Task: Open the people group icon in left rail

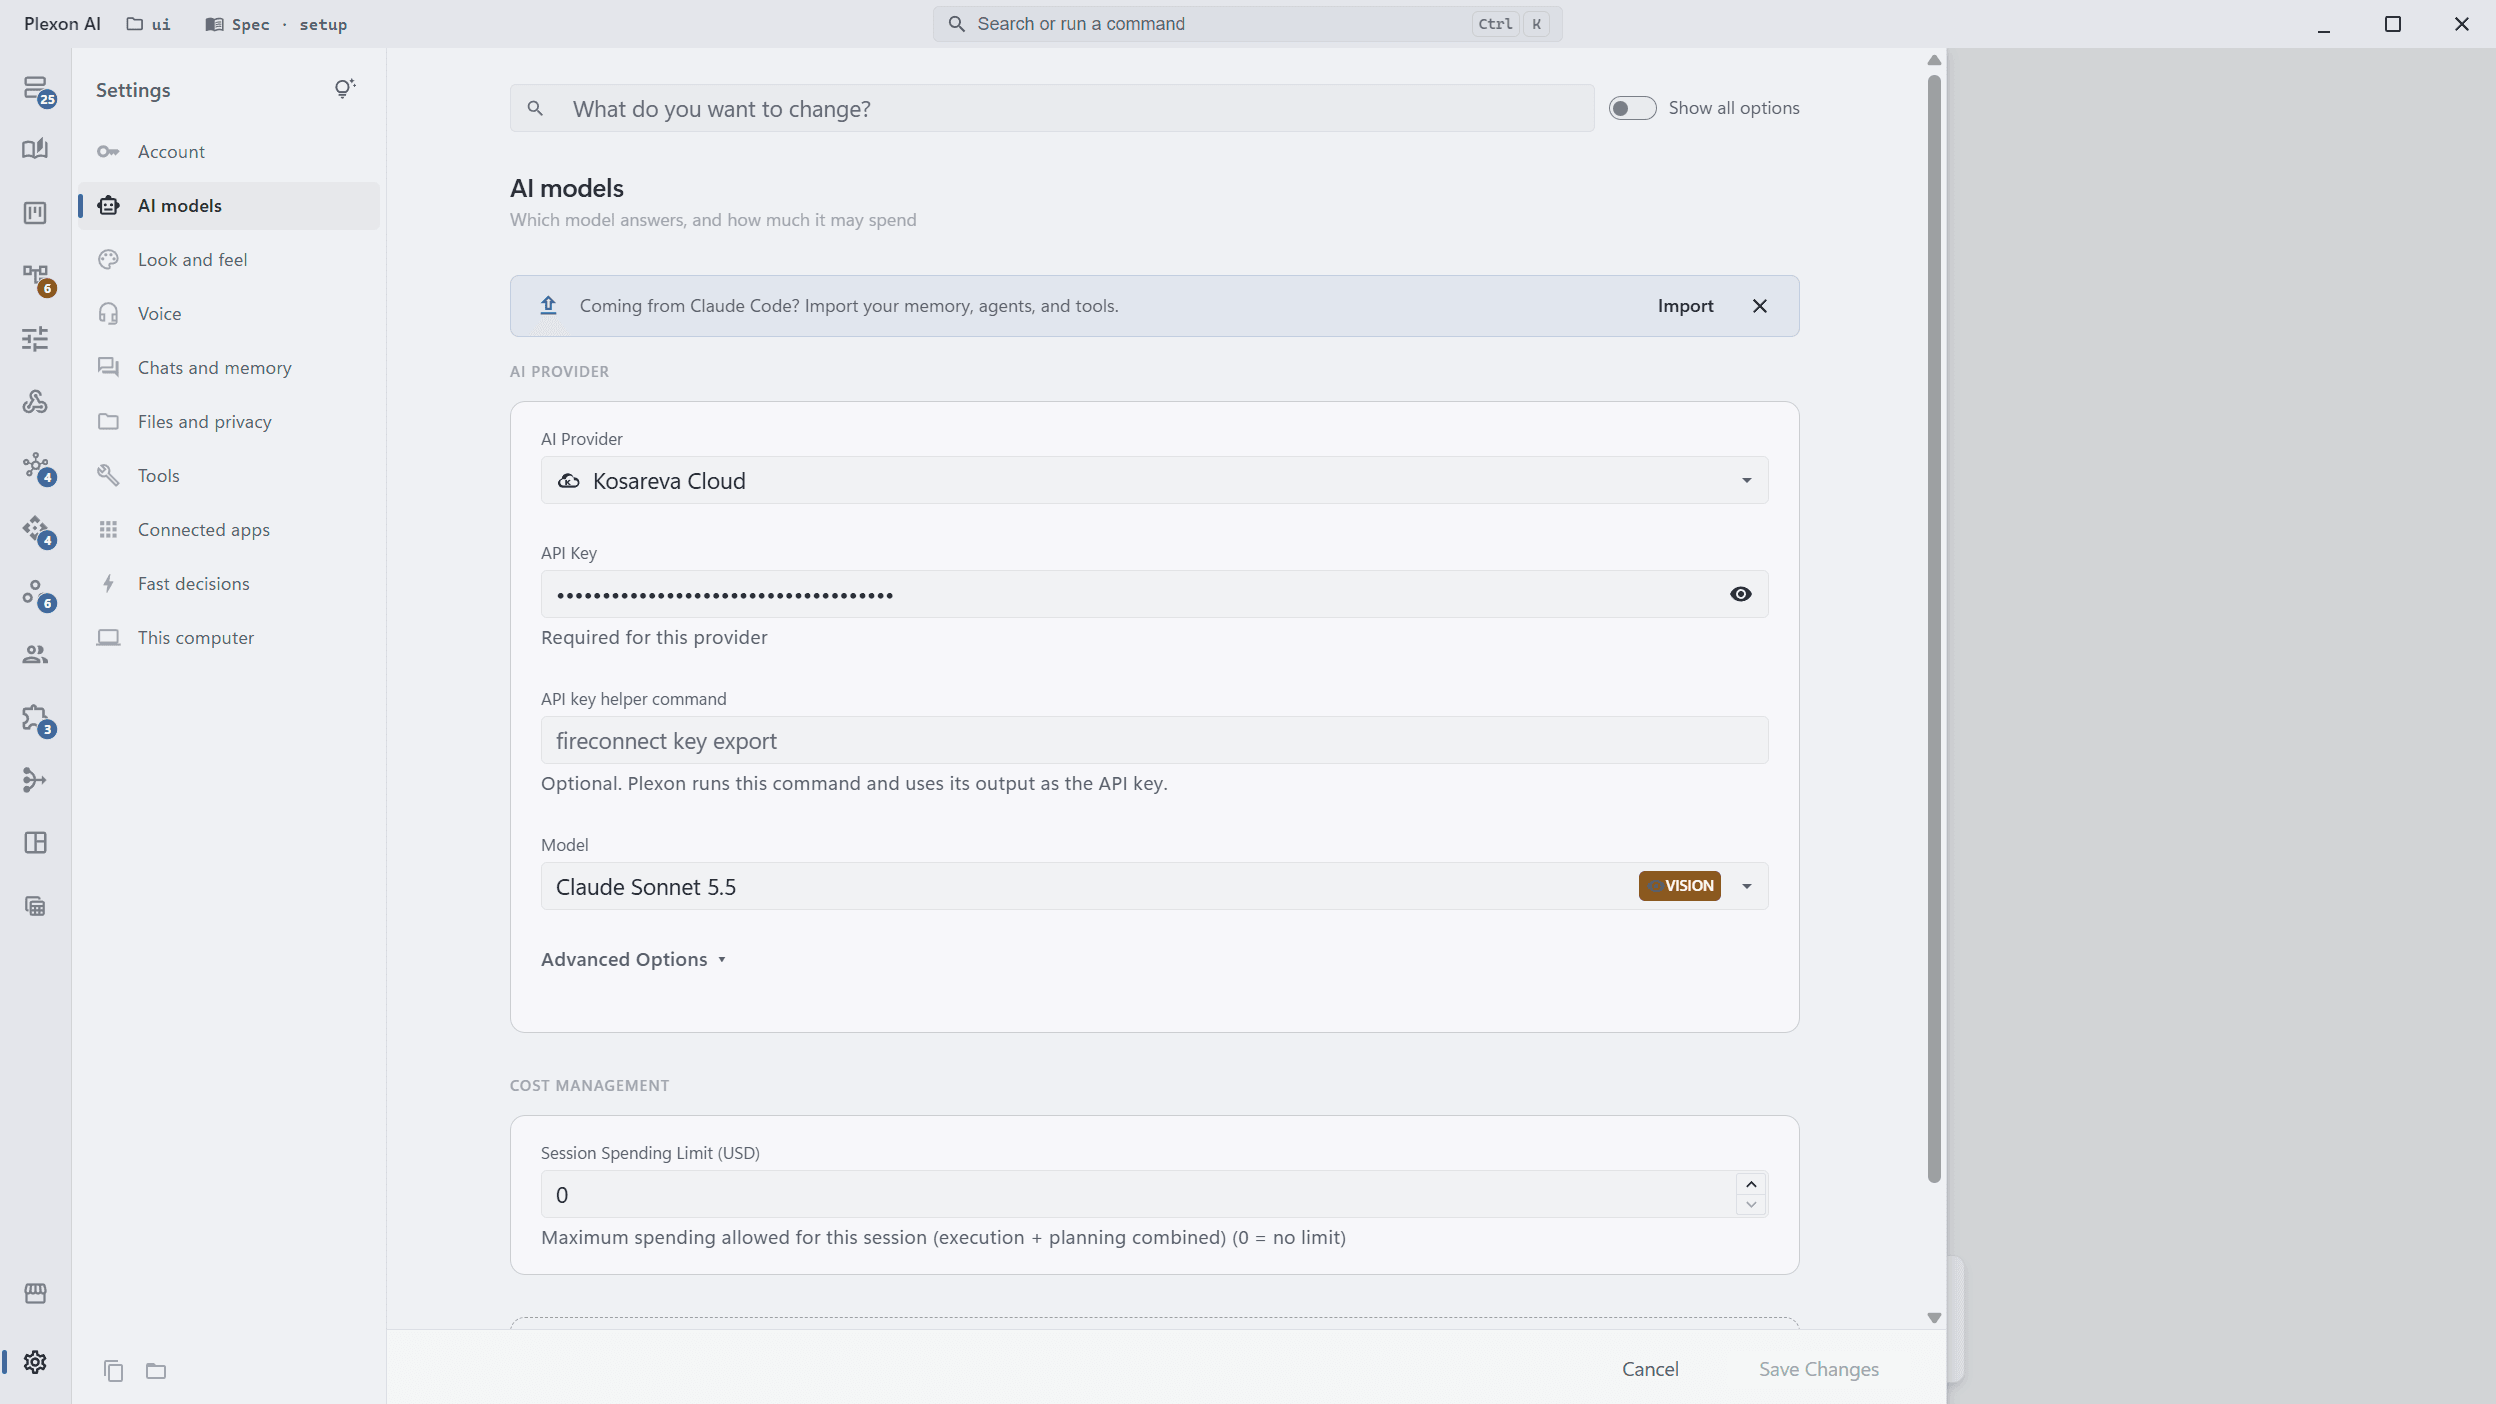Action: tap(35, 654)
